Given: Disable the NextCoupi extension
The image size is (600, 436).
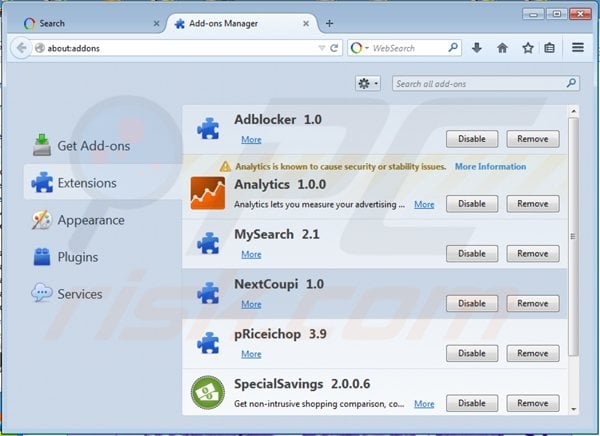Looking at the screenshot, I should pos(472,303).
